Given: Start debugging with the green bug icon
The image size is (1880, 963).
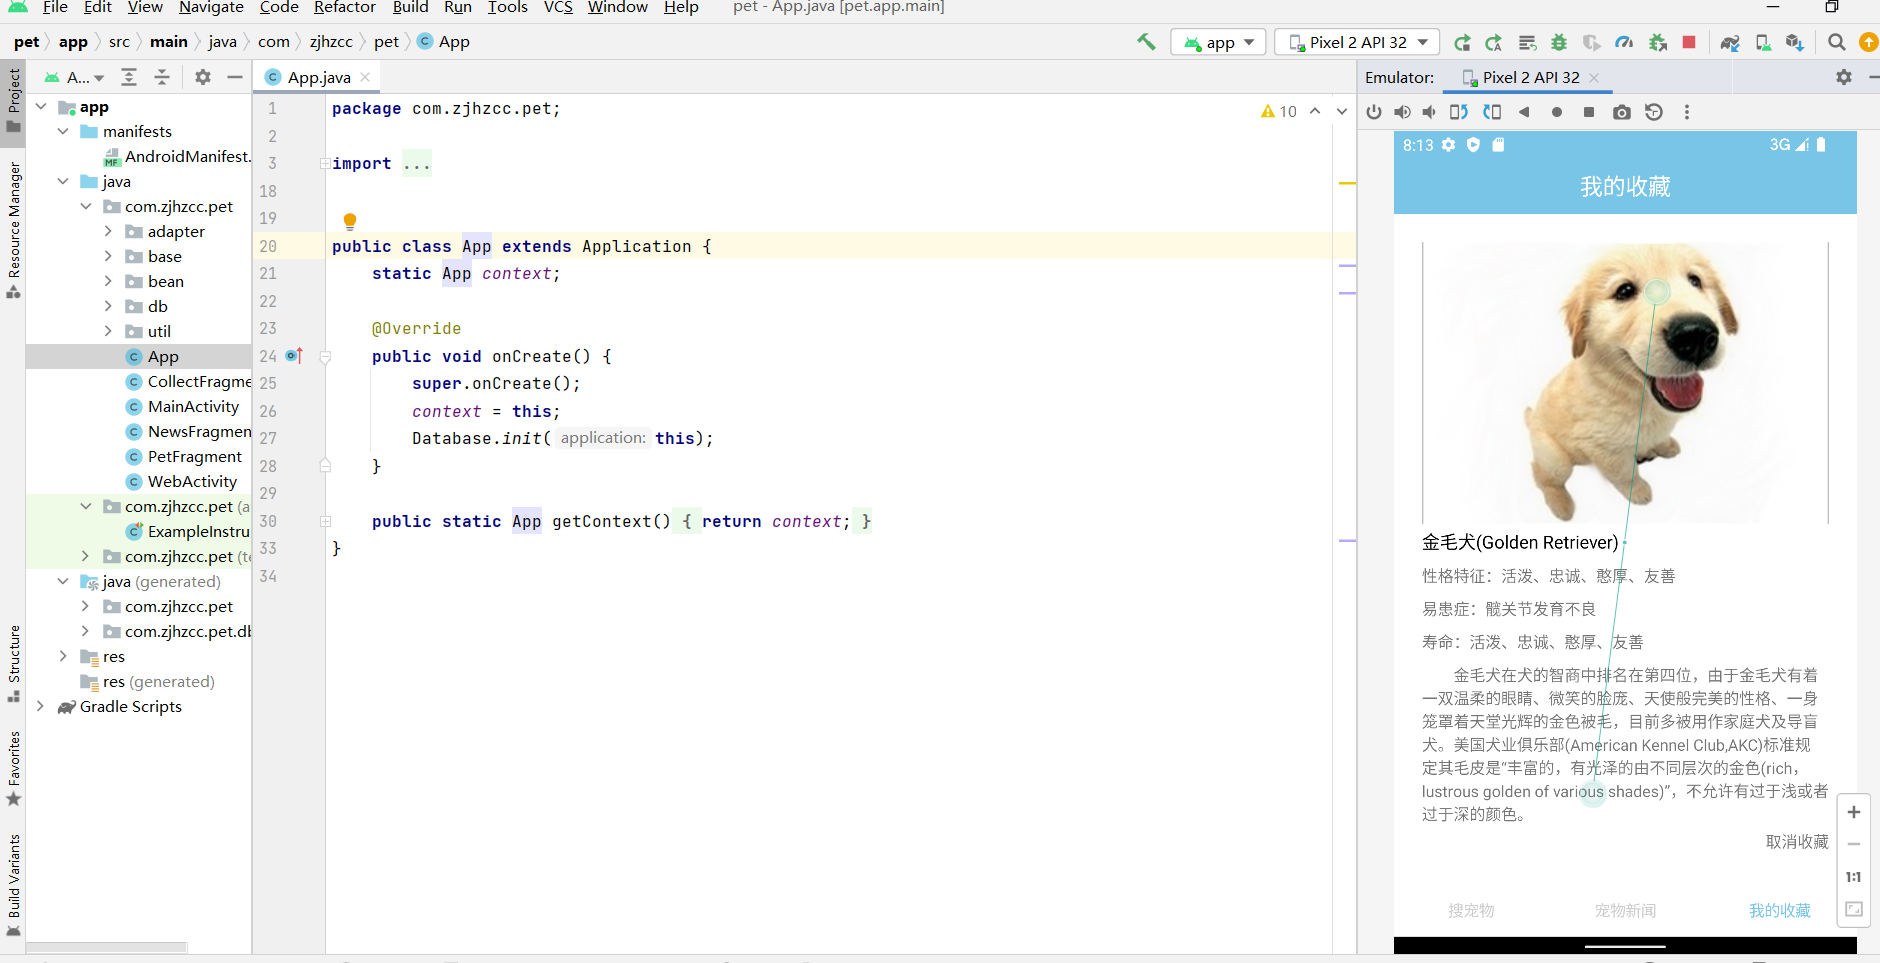Looking at the screenshot, I should (x=1559, y=42).
